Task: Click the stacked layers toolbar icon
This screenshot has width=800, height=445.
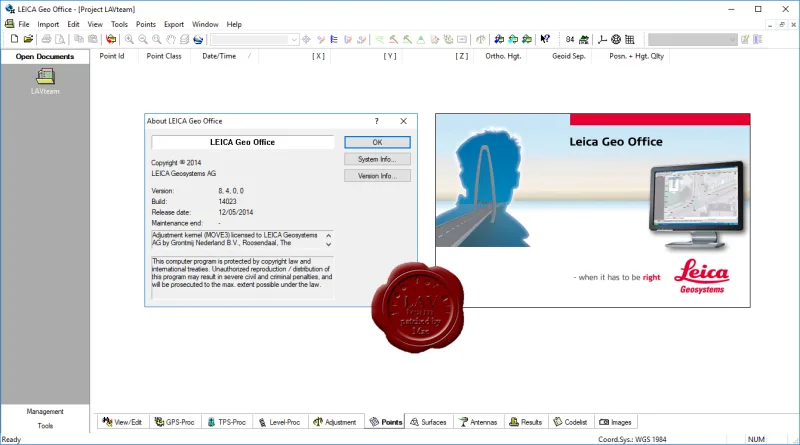Action: coord(184,39)
